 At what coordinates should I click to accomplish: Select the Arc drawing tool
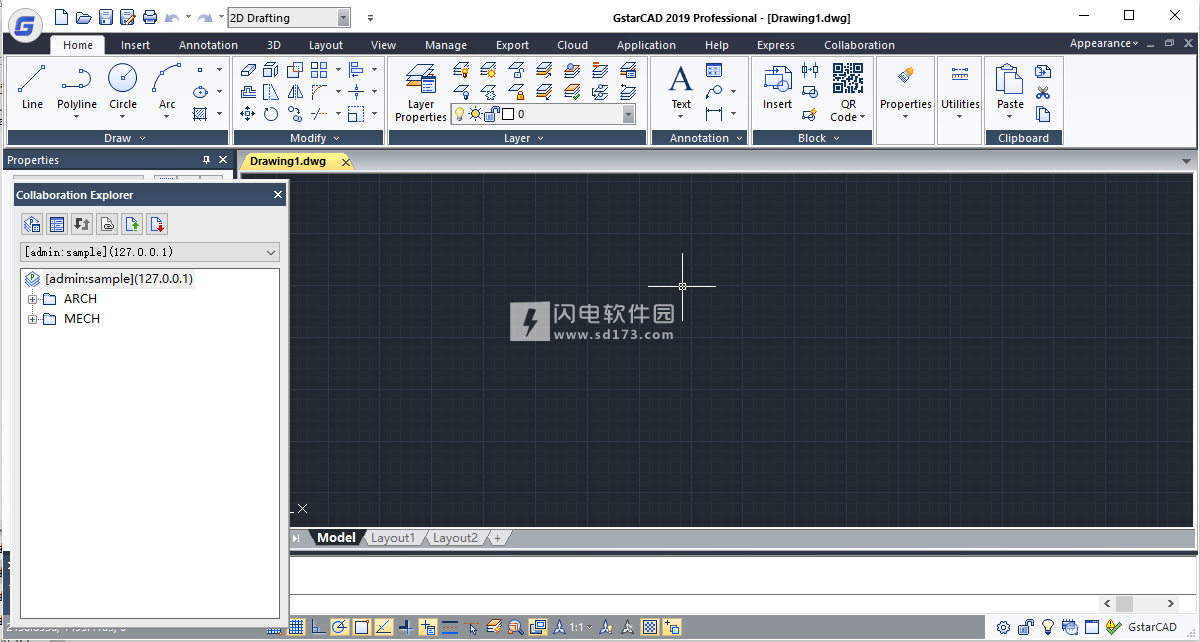click(167, 87)
